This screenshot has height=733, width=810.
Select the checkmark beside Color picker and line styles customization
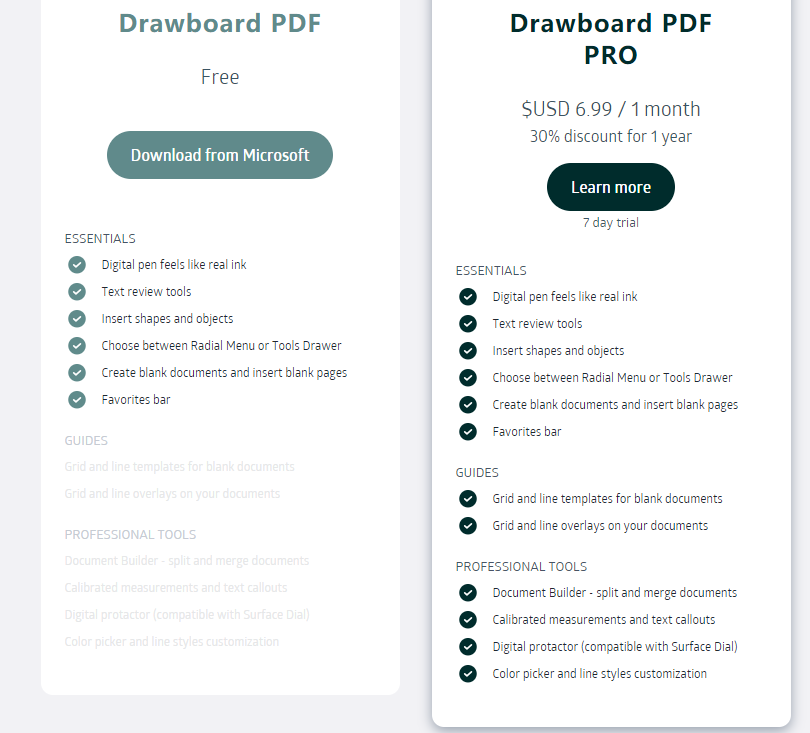pos(468,673)
